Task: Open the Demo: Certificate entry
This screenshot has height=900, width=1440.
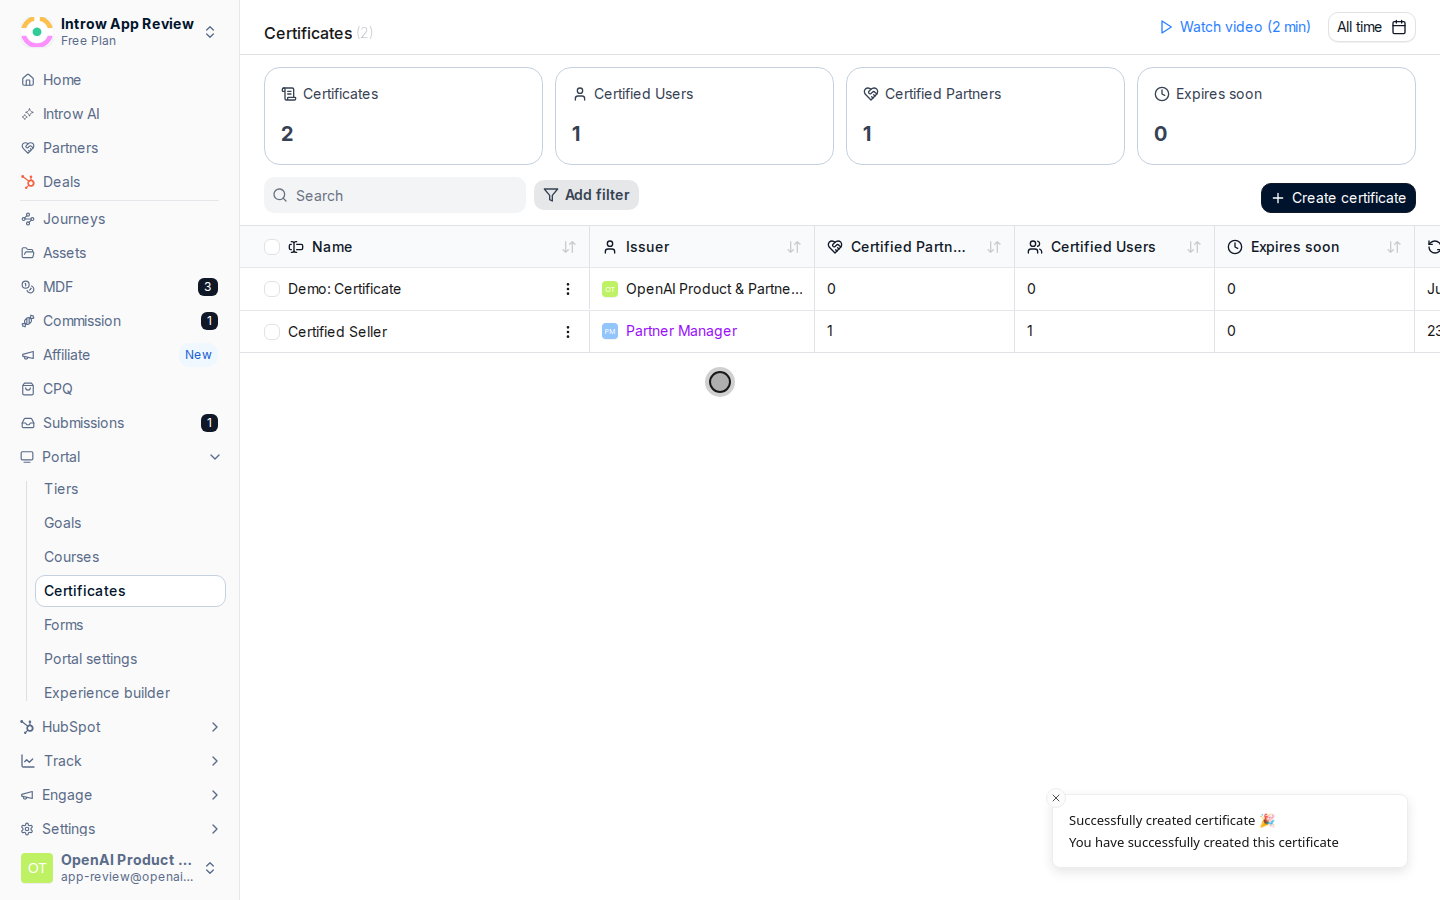Action: [x=344, y=289]
